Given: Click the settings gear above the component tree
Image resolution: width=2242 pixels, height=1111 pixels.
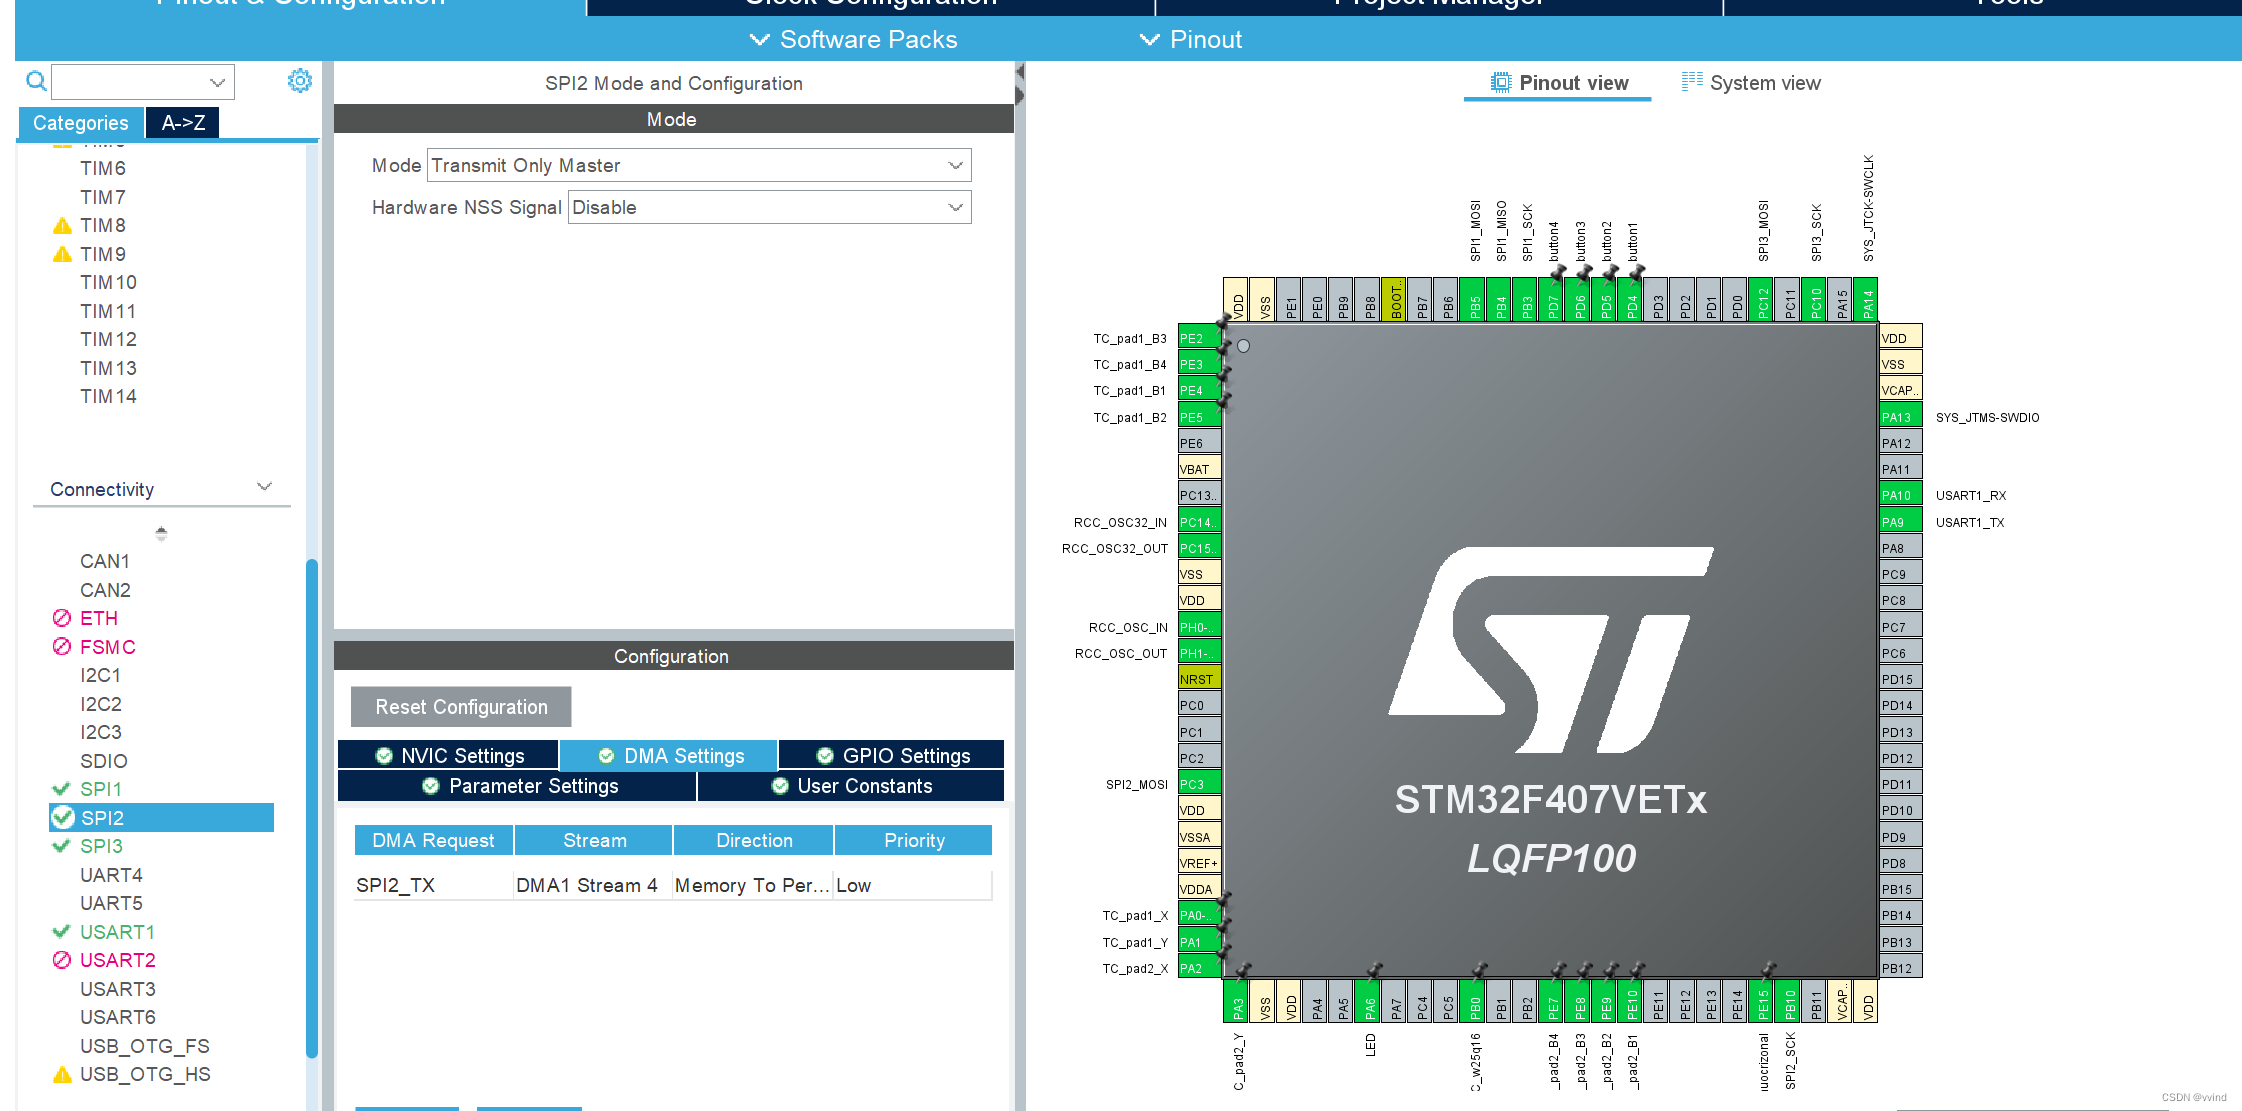Looking at the screenshot, I should coord(299,81).
